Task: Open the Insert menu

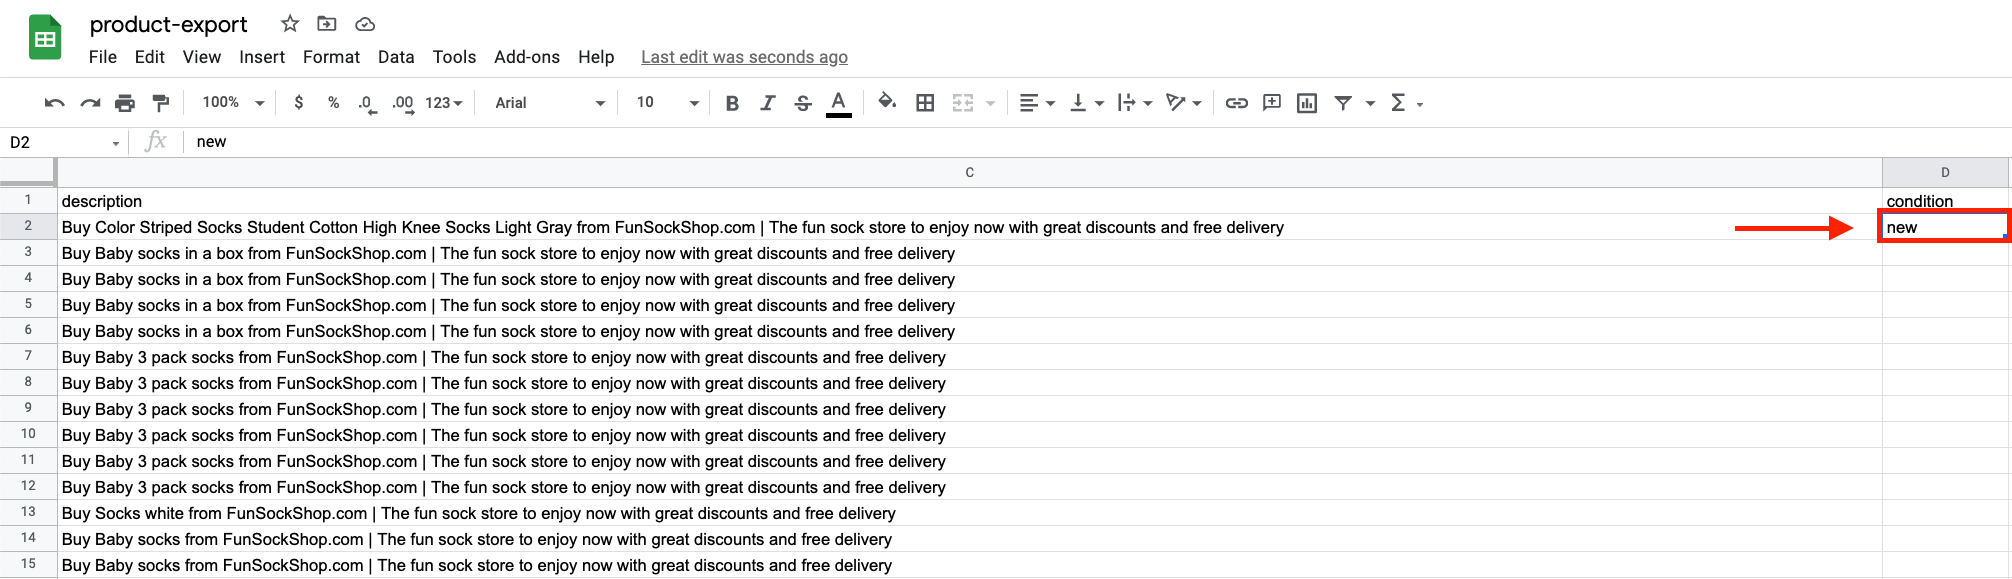Action: (x=262, y=57)
